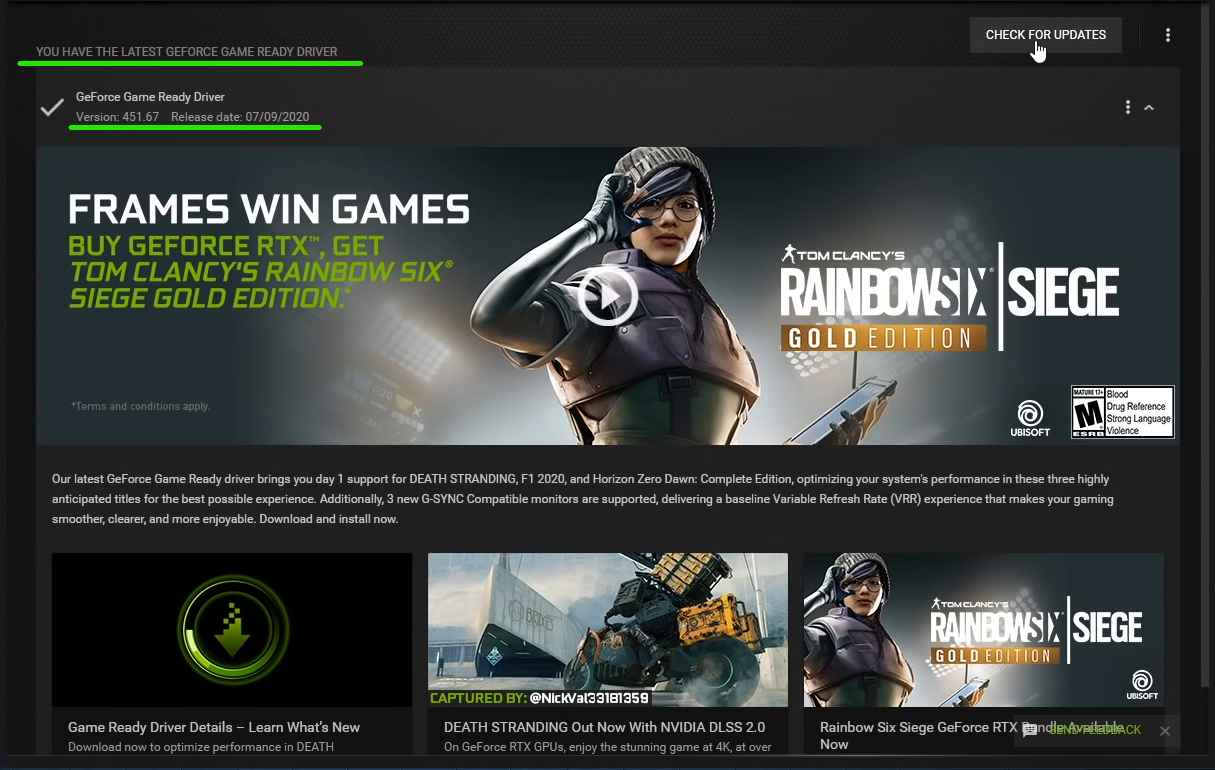Viewport: 1215px width, 770px height.
Task: Click YOU HAVE THE LATEST GEFORCE GAME READY DRIVER
Action: point(187,51)
